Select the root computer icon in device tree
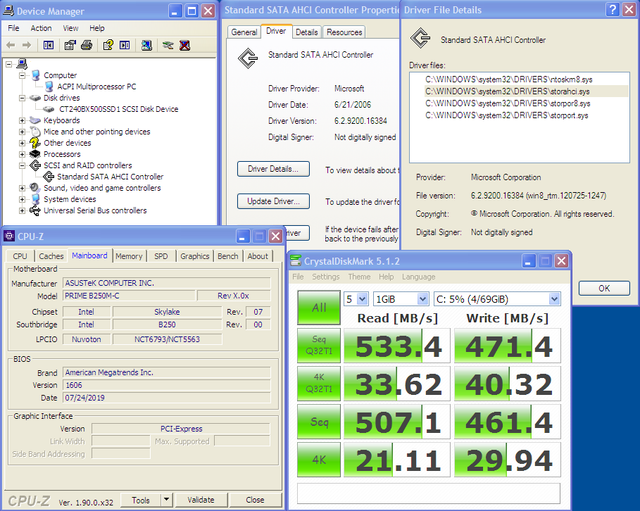Image resolution: width=640 pixels, height=511 pixels. (x=22, y=64)
